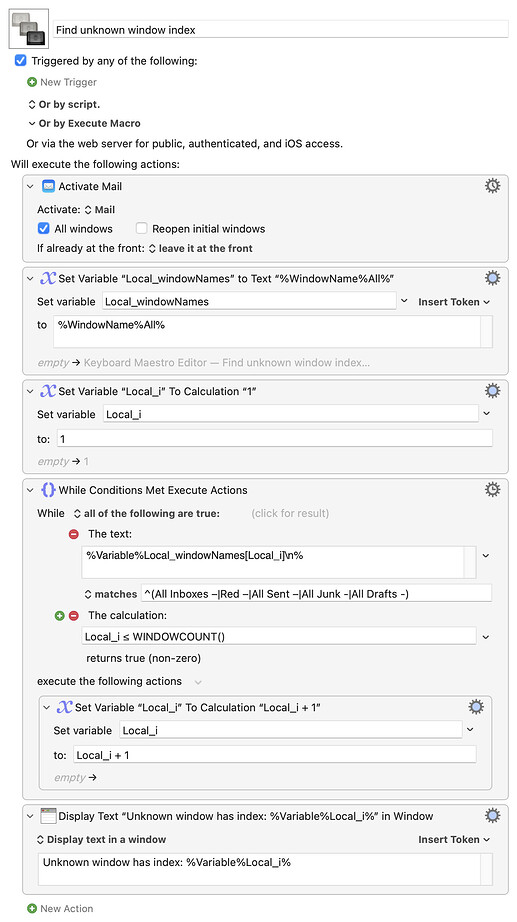The width and height of the screenshot is (517, 922).
Task: Open gear menu for Display Text action
Action: (492, 816)
